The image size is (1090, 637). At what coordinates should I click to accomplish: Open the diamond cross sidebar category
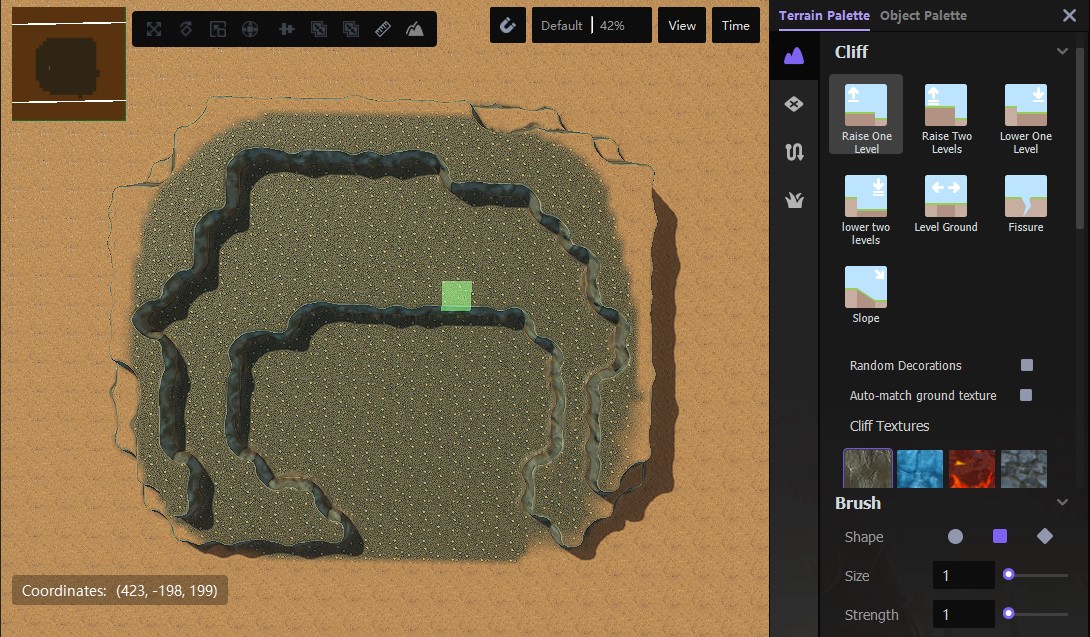(794, 104)
